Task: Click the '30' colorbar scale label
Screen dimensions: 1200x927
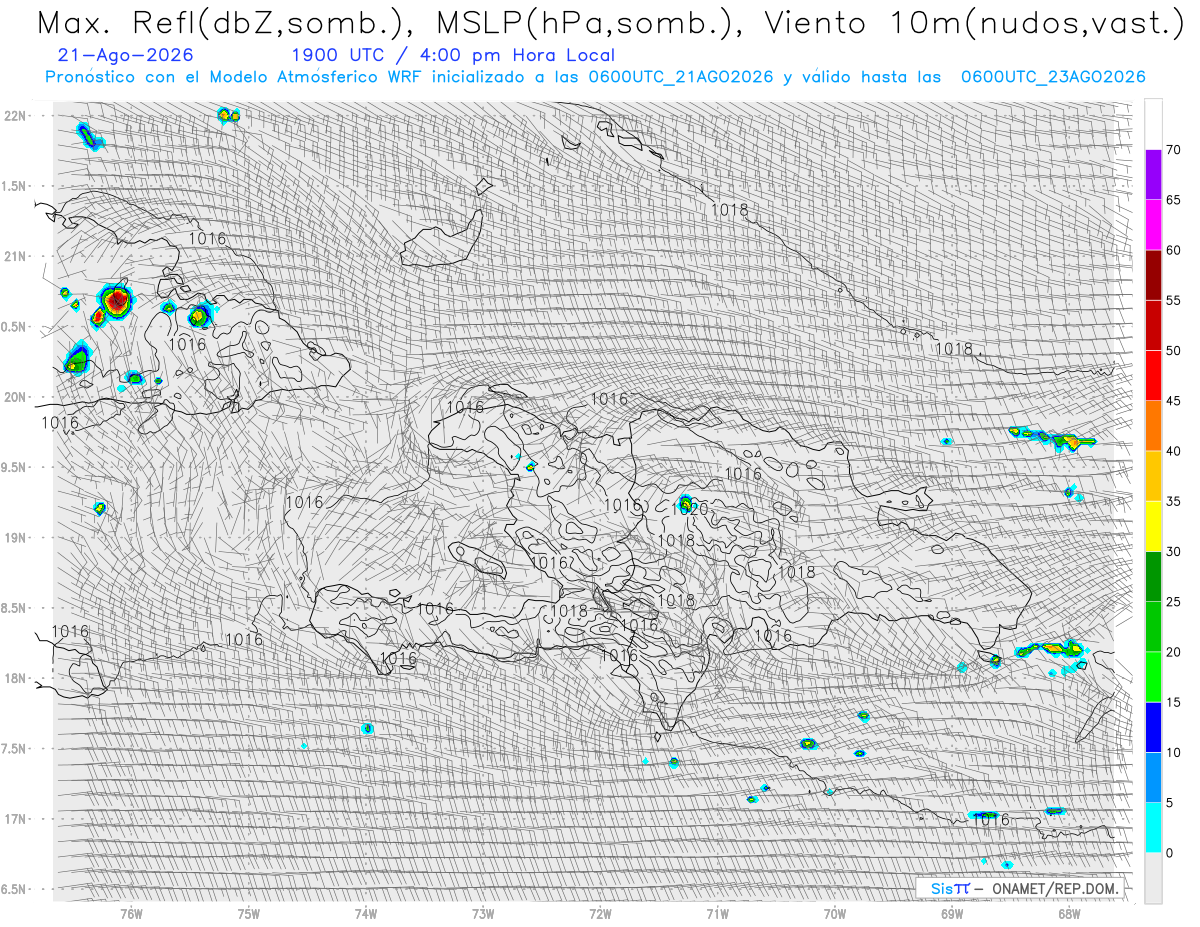Action: coord(1173,551)
